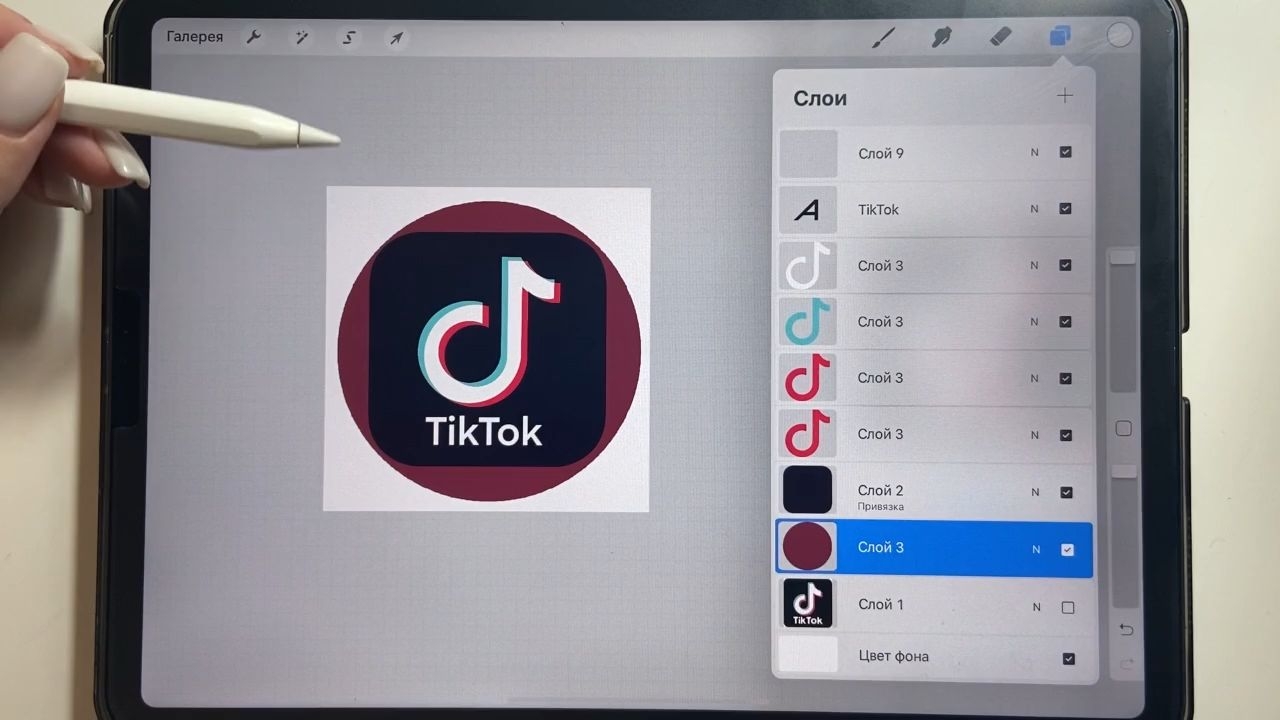The height and width of the screenshot is (720, 1280).
Task: Select the Paint brush tool
Action: [x=884, y=38]
